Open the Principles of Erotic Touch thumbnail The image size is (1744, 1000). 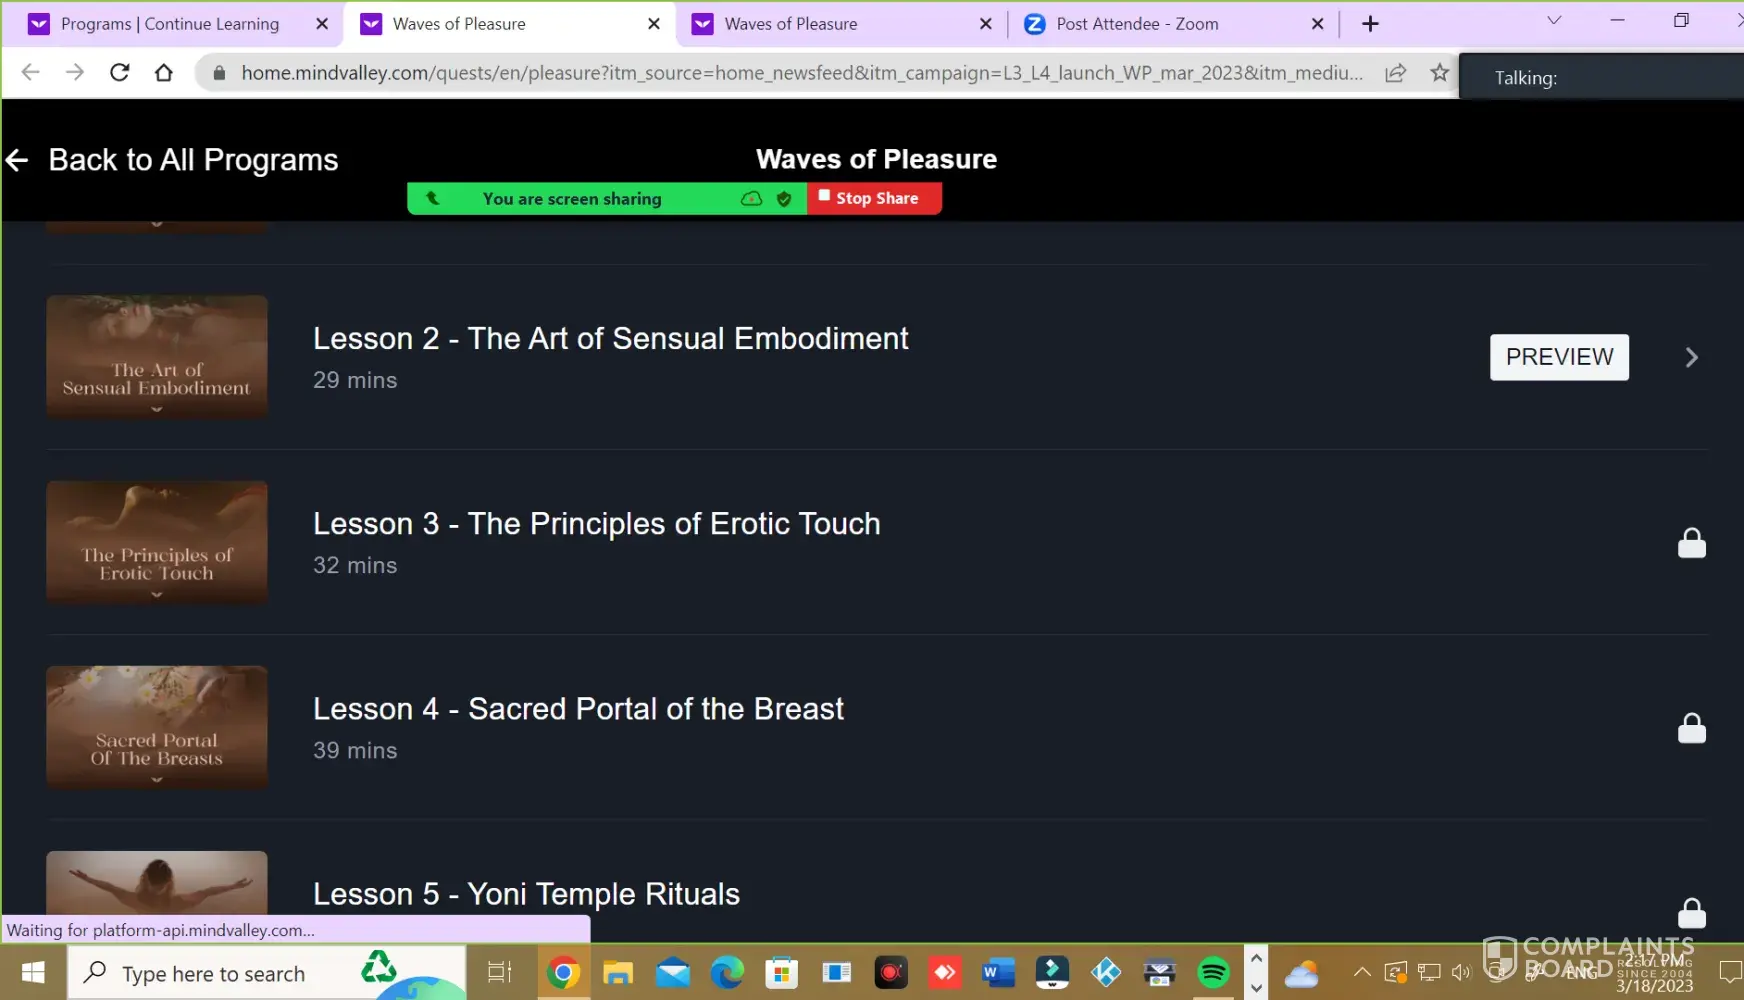coord(157,542)
